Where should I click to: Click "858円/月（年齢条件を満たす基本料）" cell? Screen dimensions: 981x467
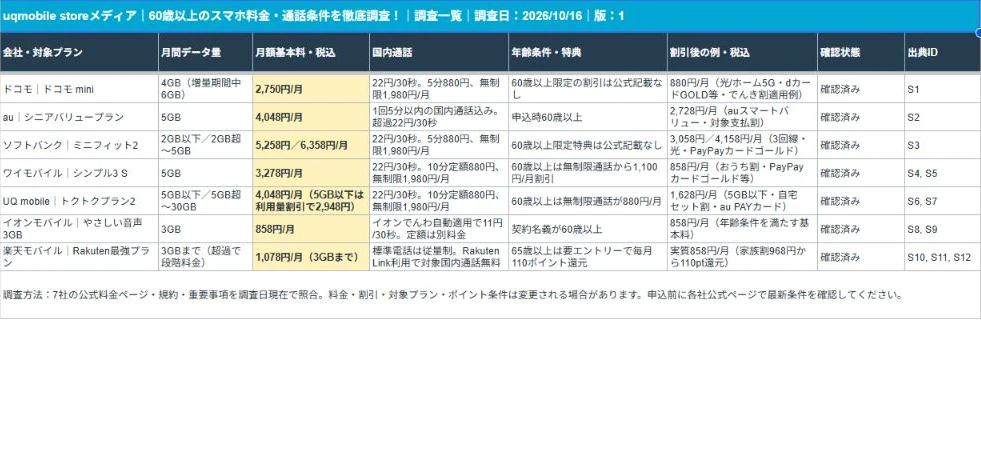(x=742, y=228)
